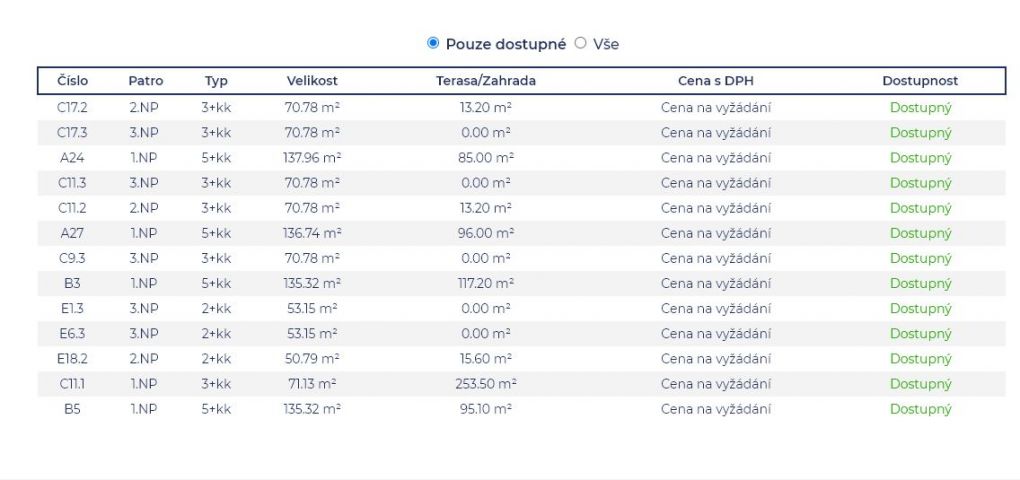Click the 'Dostupnost' column header
Viewport: 1020px width, 480px height.
(920, 81)
